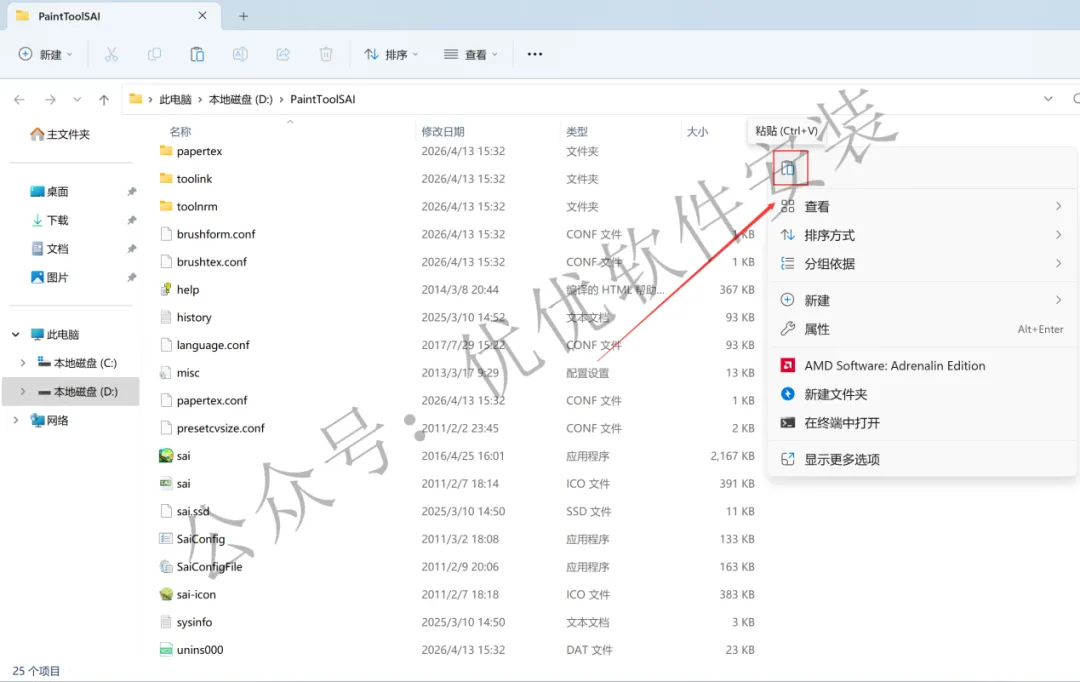Select 主文件夹 in sidebar

(60, 134)
